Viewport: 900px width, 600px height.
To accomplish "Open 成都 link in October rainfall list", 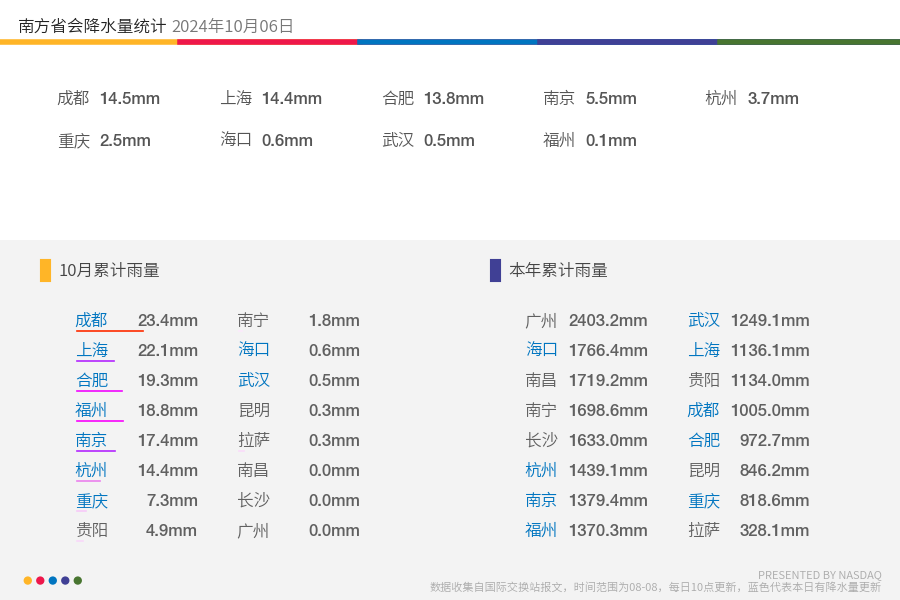I will 91,320.
